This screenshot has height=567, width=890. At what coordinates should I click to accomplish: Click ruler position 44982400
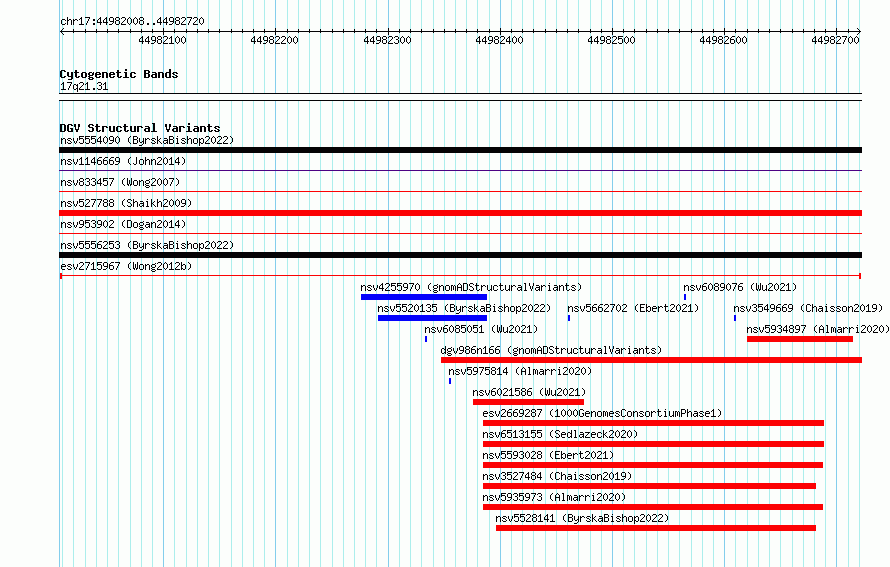coord(499,40)
